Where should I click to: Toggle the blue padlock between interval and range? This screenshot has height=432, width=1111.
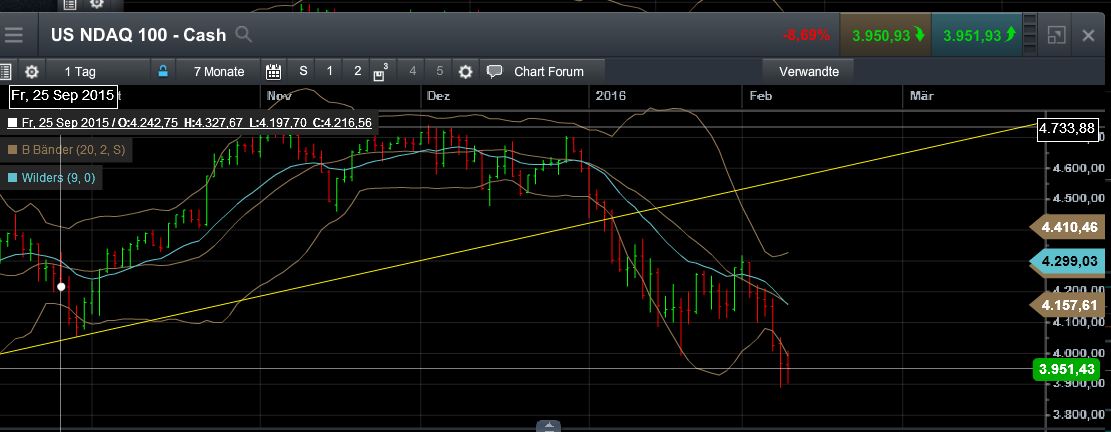163,71
